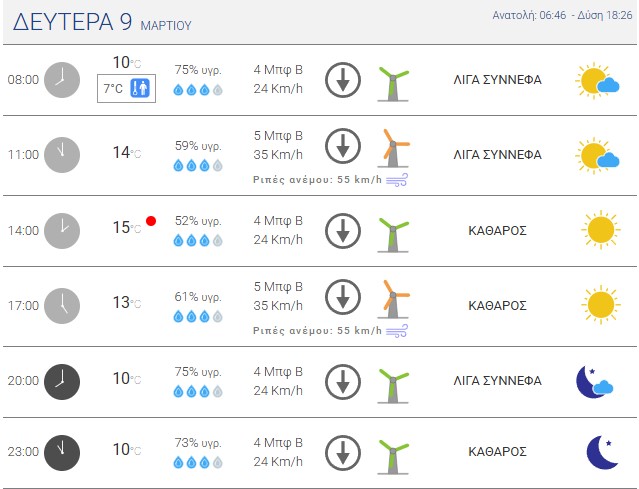Click the partly cloudy icon at 08:00
The image size is (639, 489).
click(598, 80)
